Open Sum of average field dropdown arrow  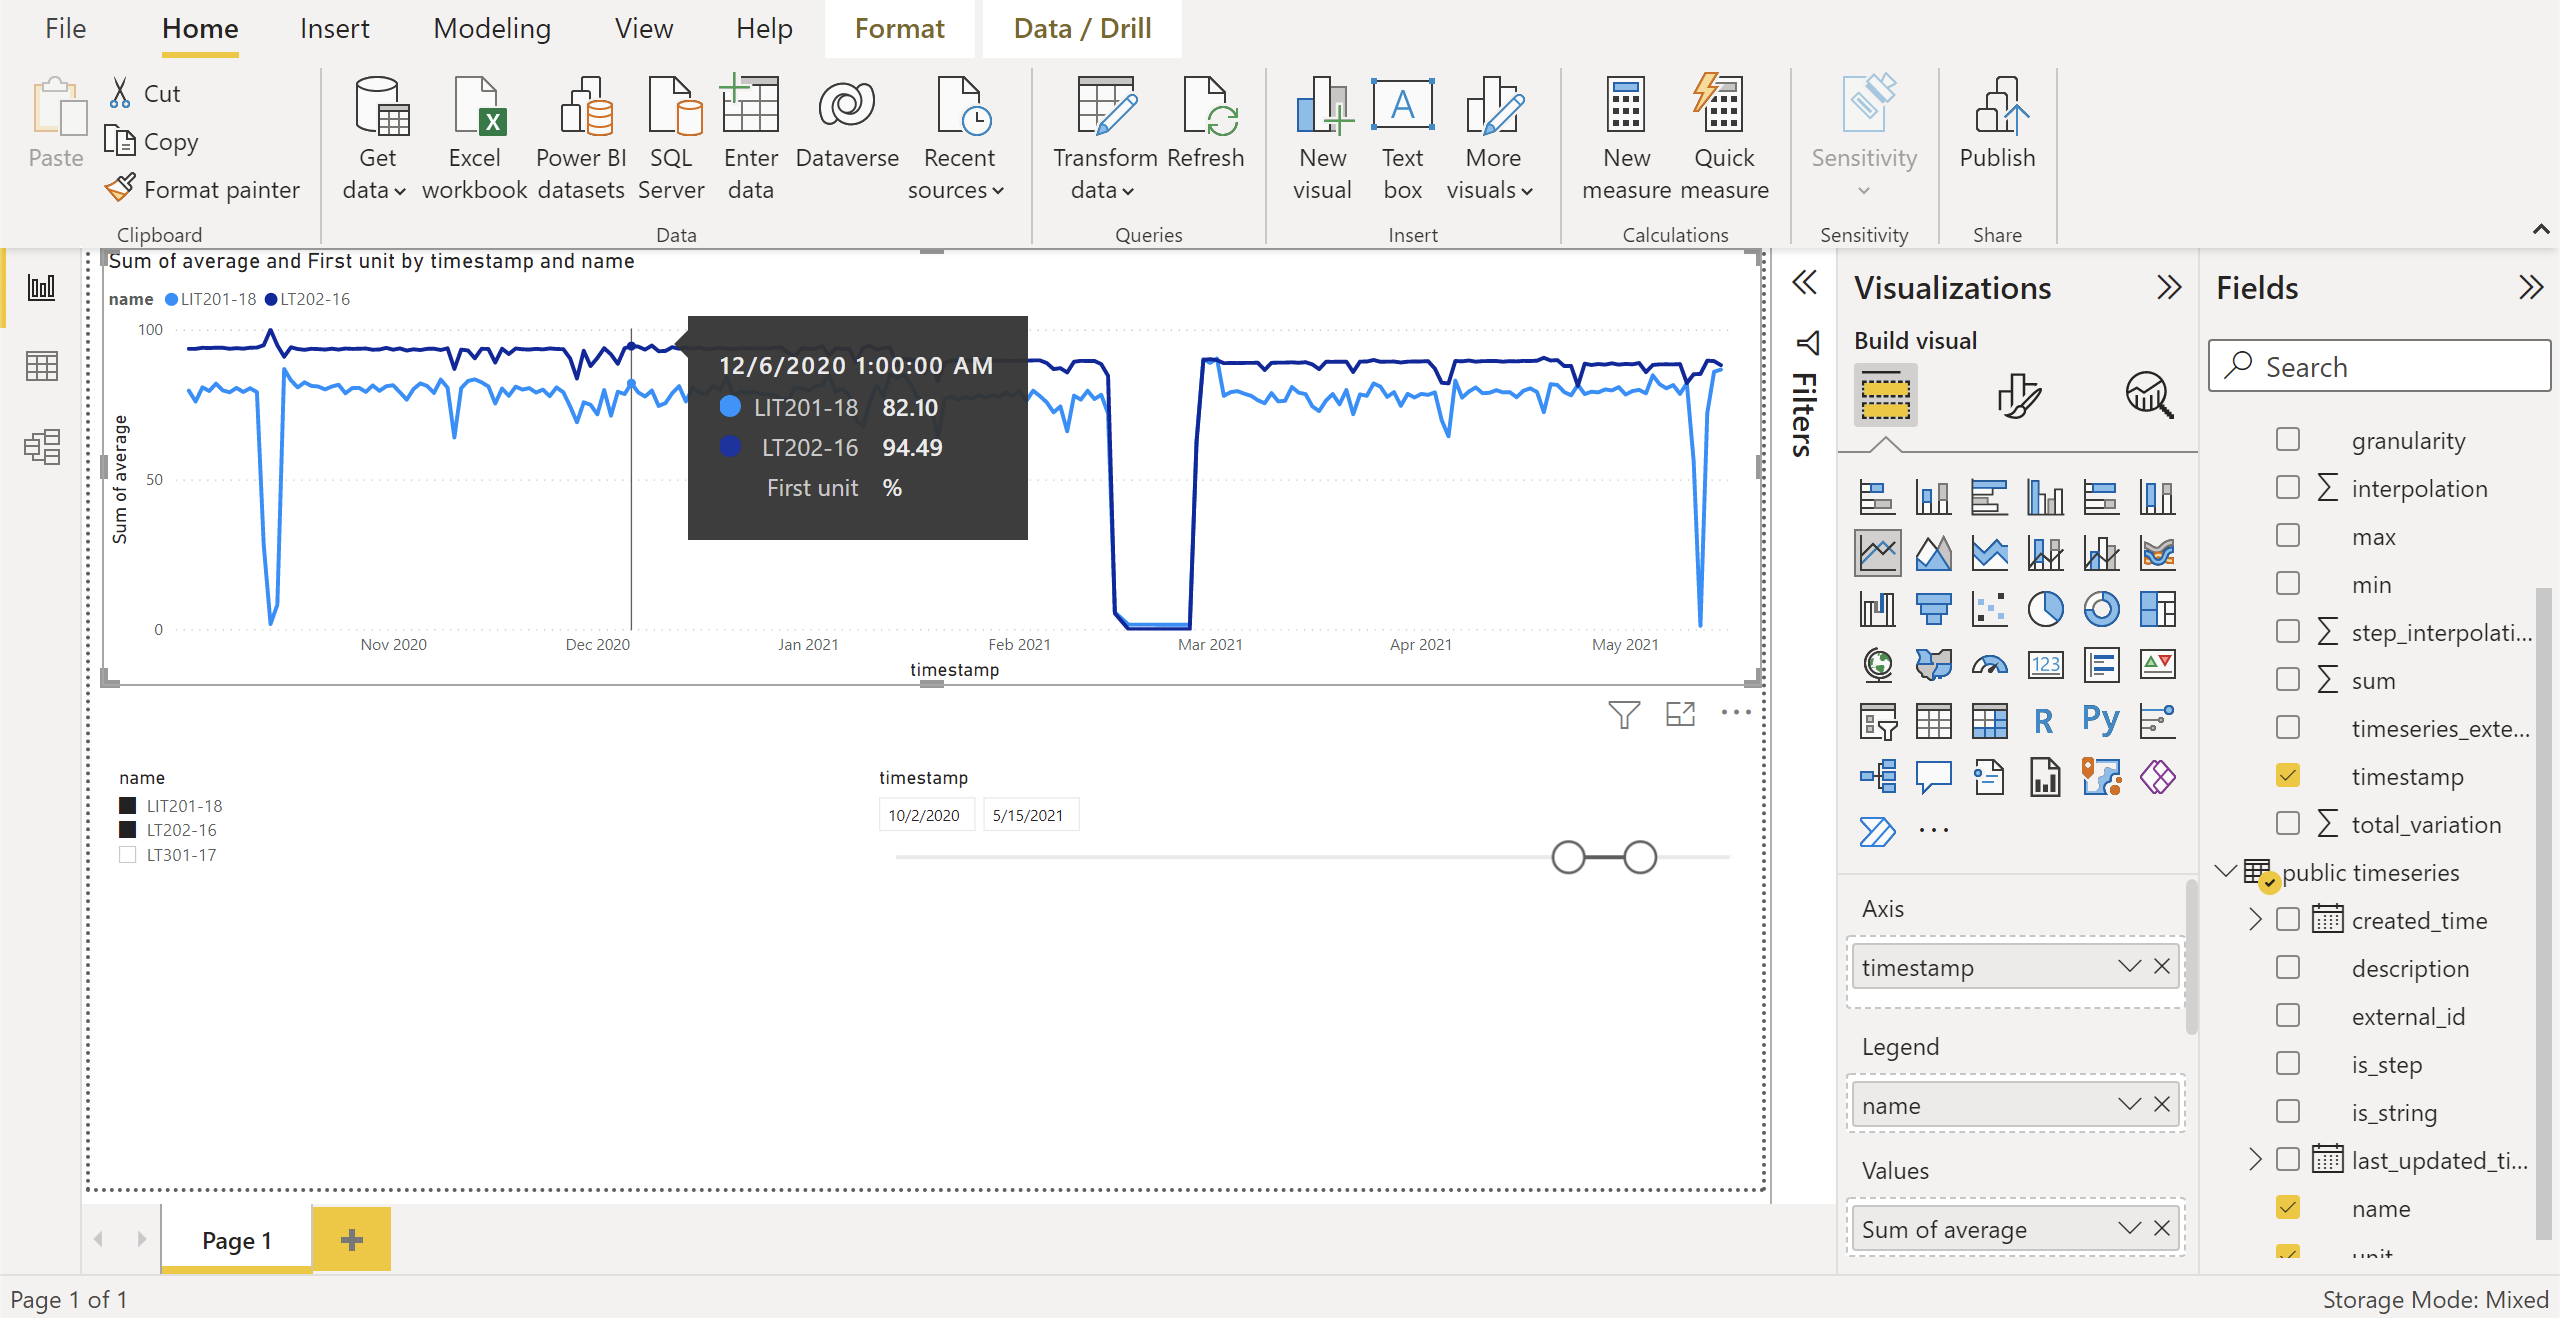point(2129,1228)
